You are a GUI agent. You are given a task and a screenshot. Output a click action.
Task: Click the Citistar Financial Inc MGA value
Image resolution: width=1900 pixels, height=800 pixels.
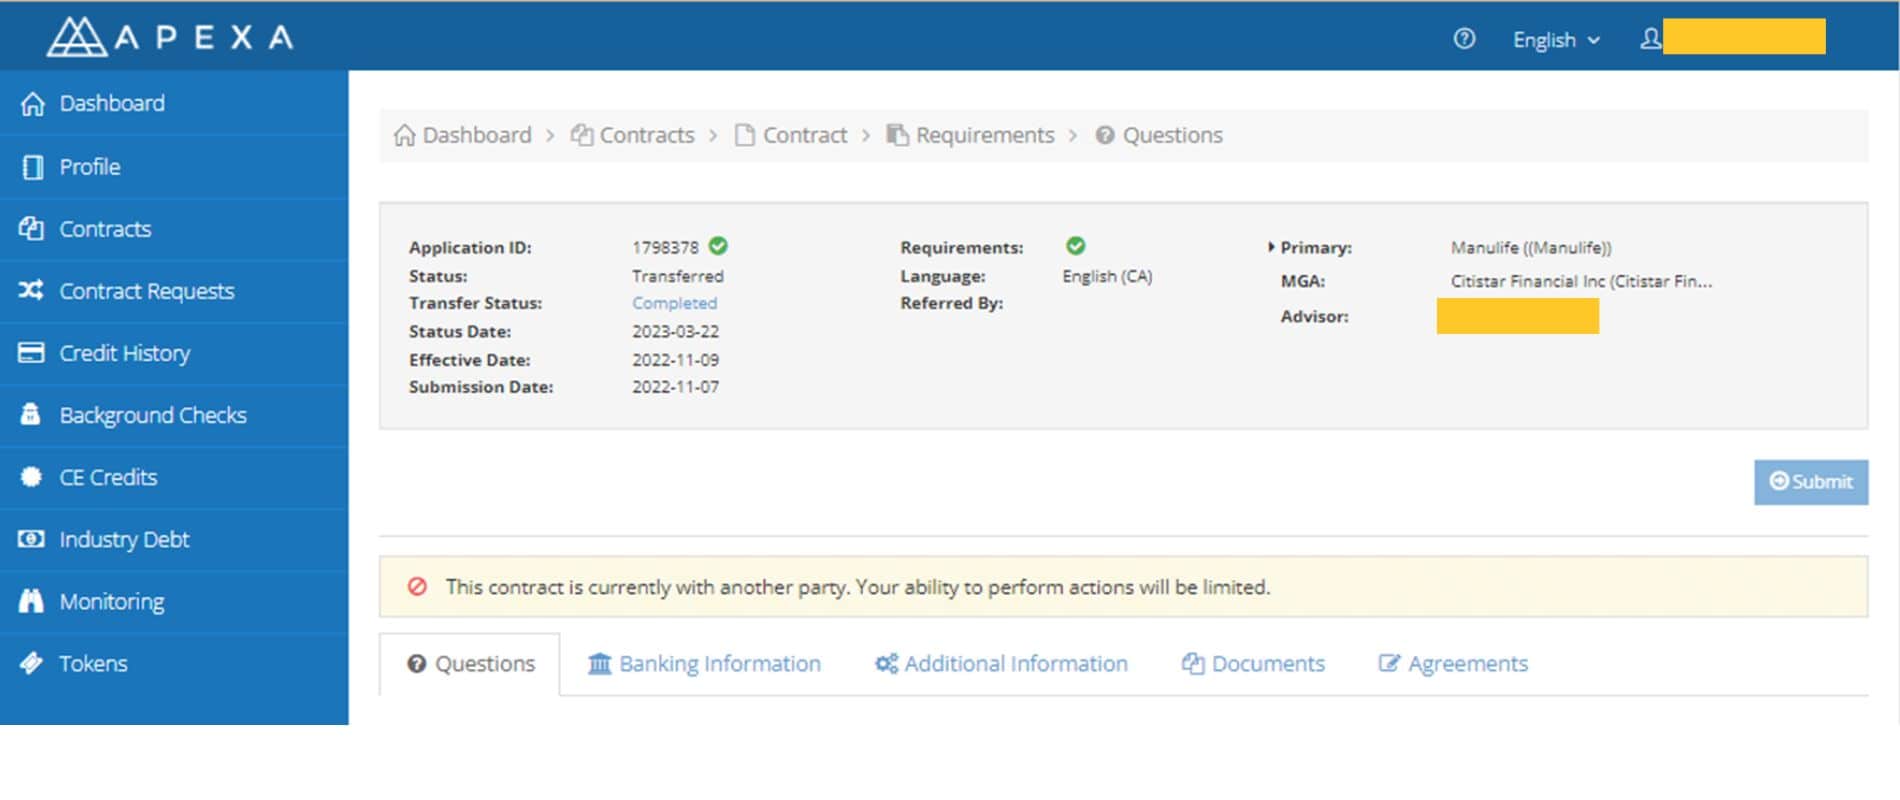pos(1581,281)
